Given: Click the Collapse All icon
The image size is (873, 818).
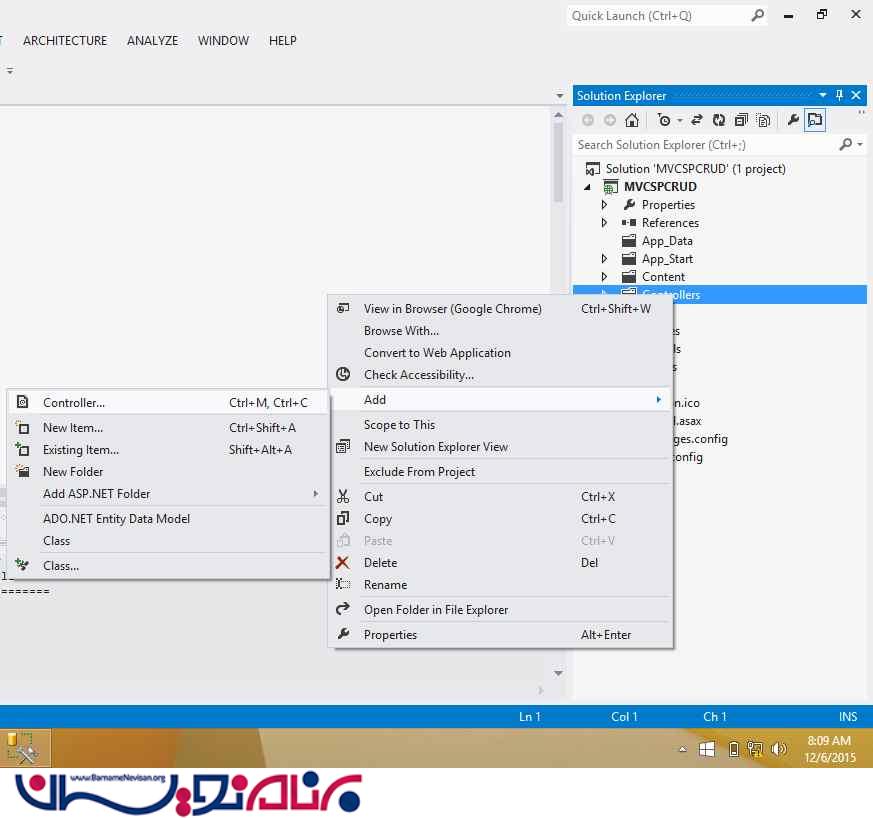Looking at the screenshot, I should [x=741, y=120].
